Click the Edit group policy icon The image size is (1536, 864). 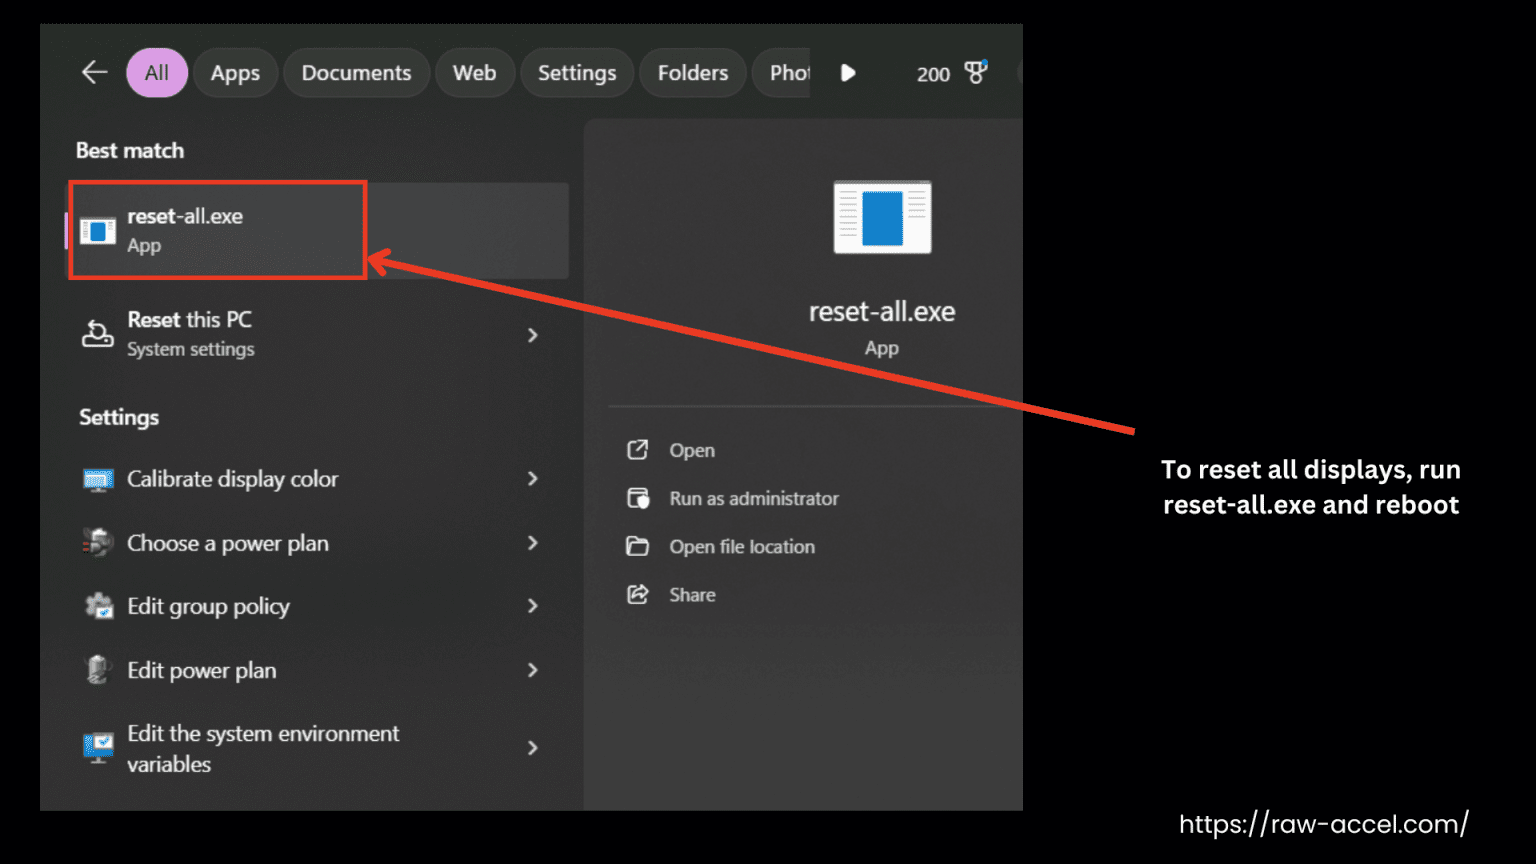pos(98,606)
